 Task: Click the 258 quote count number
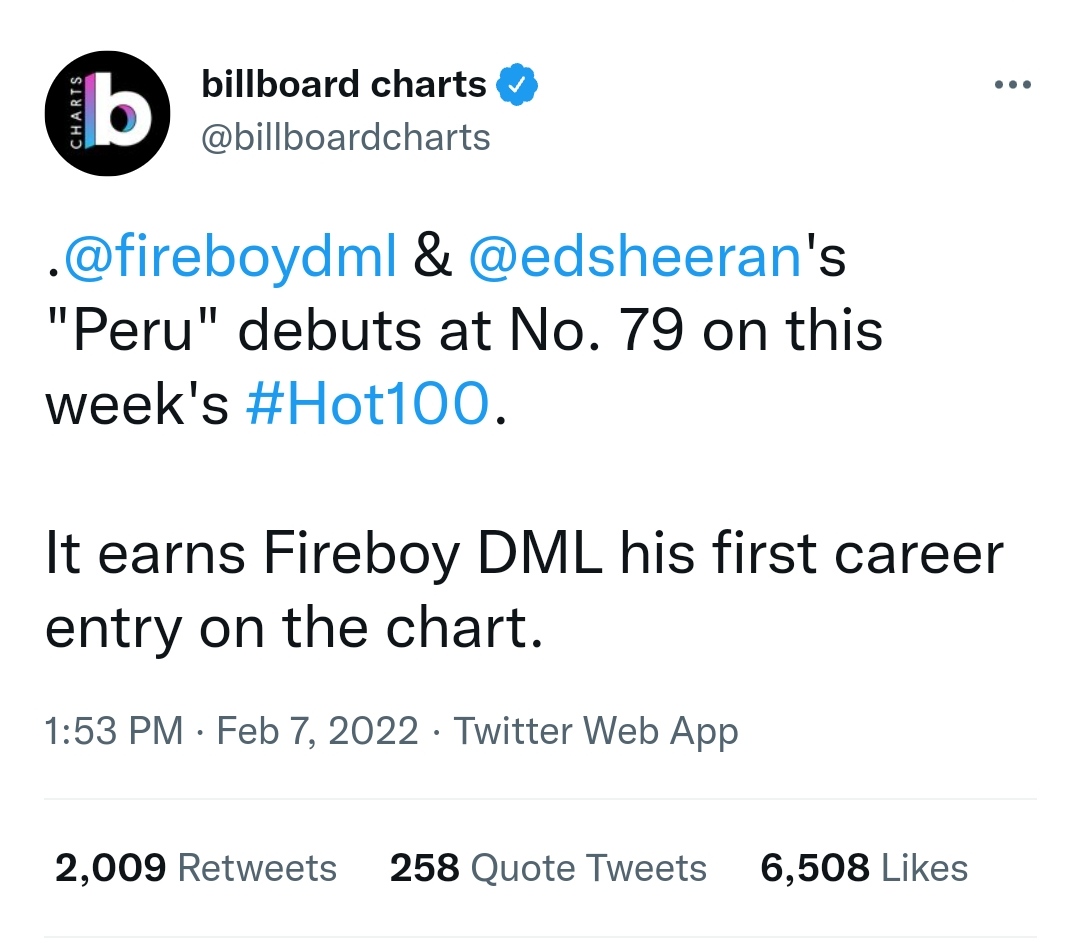tap(424, 868)
